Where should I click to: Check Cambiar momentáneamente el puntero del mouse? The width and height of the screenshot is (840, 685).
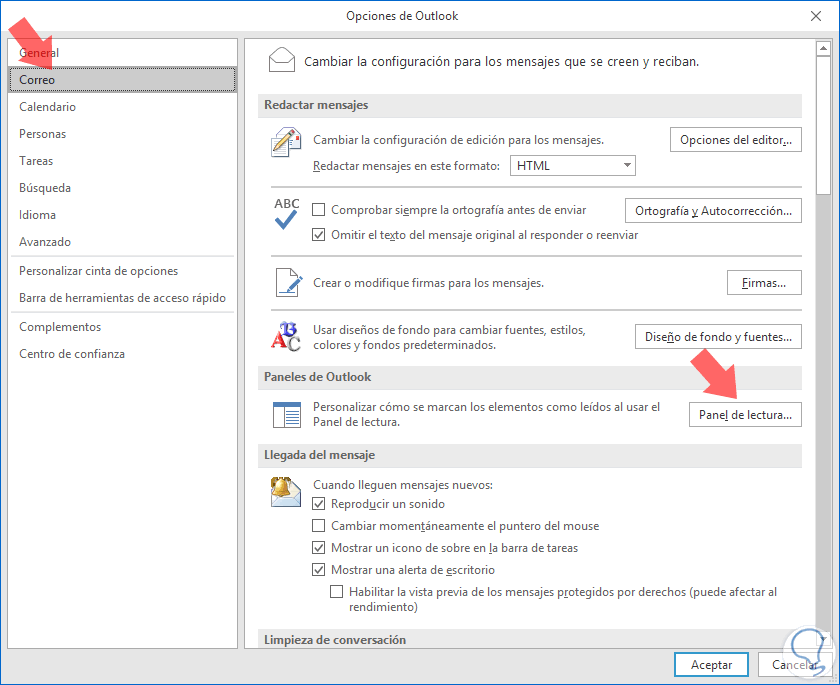pos(319,525)
